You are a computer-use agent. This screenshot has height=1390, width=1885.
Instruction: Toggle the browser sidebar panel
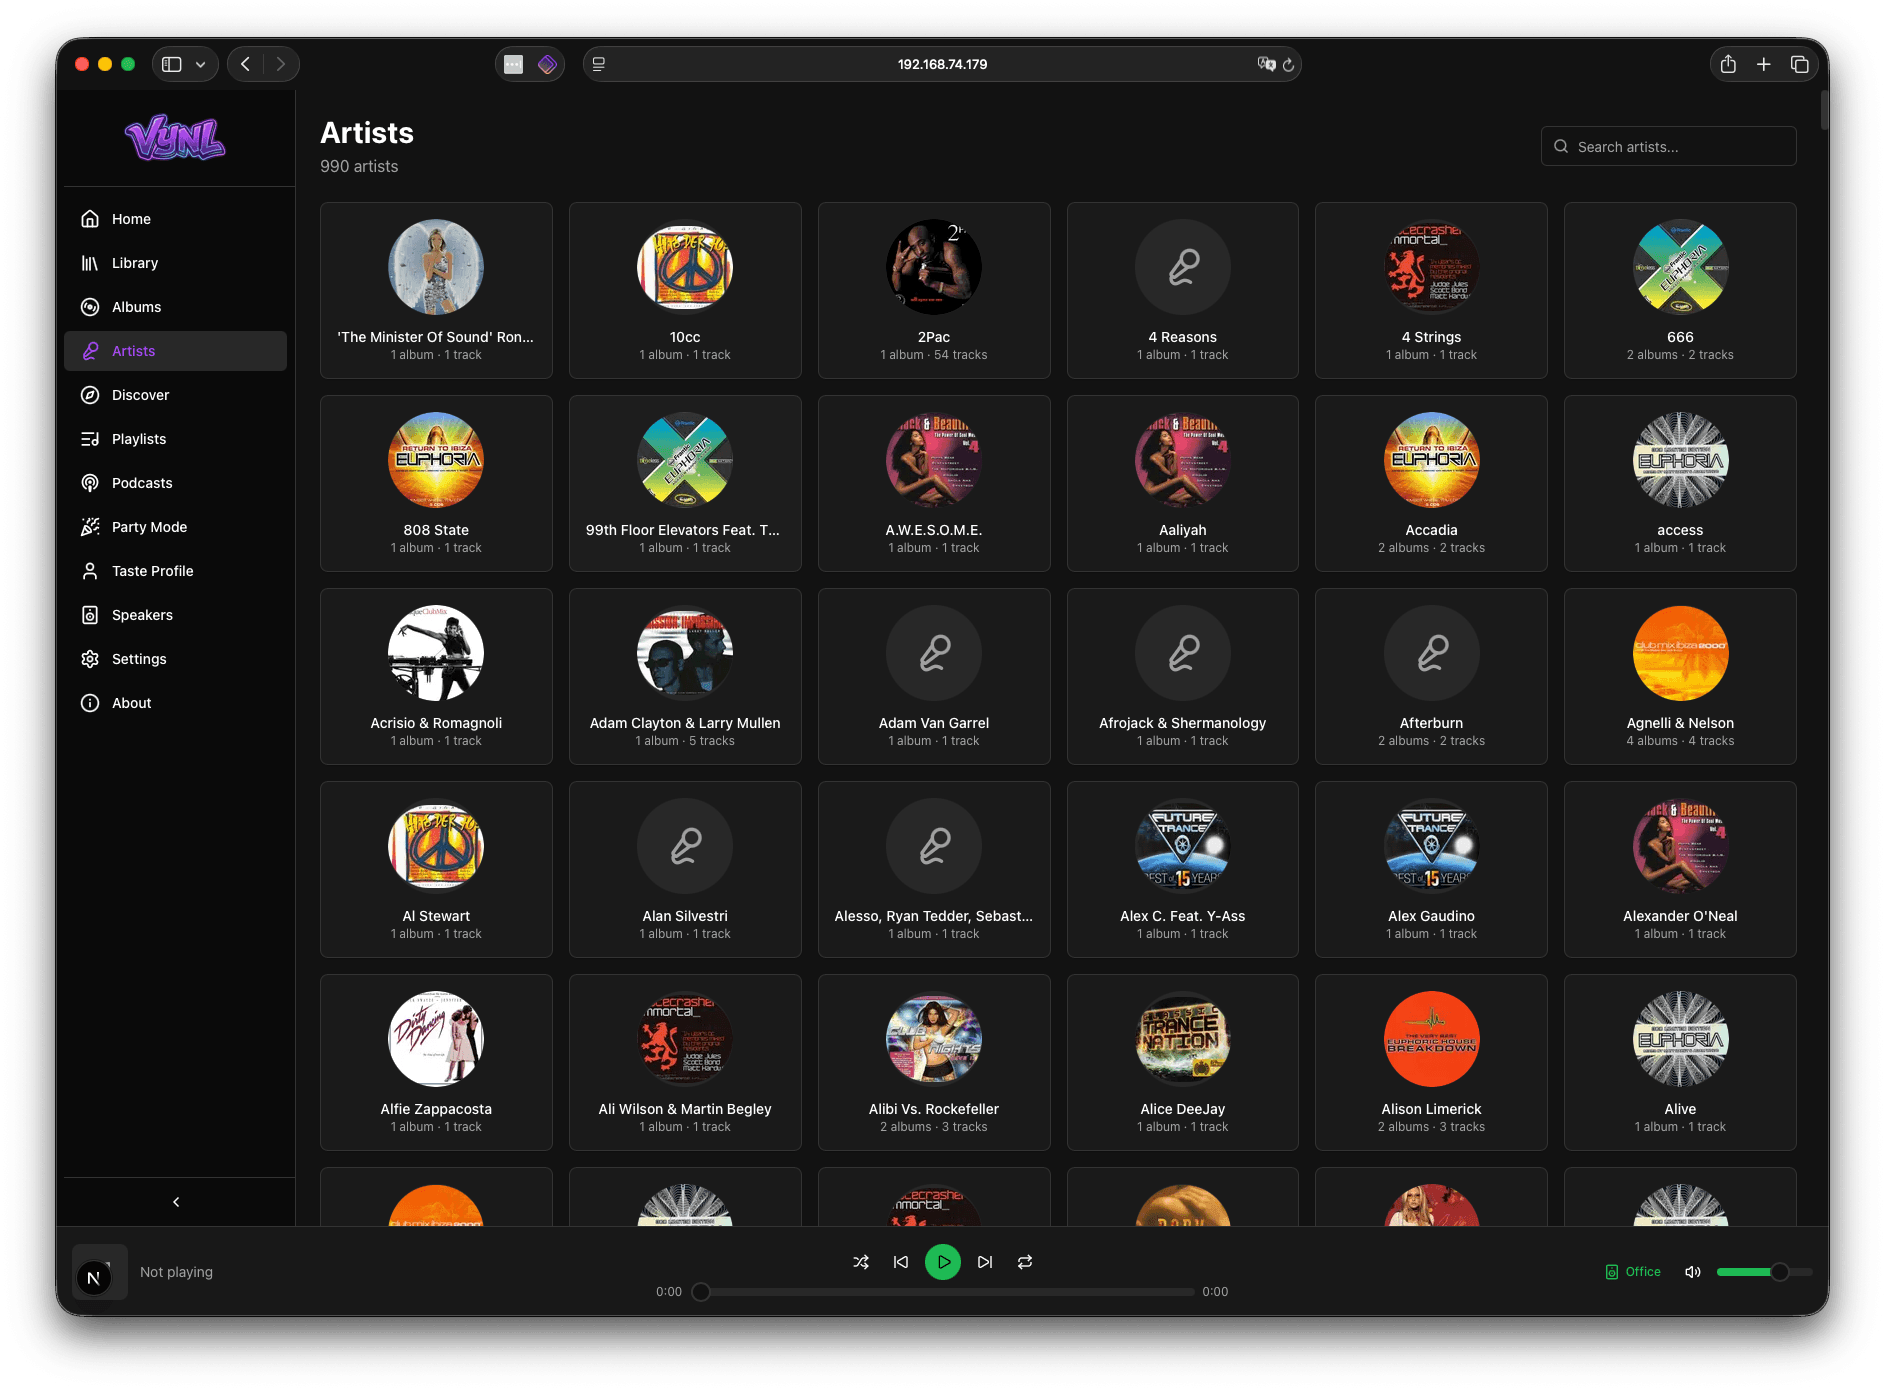click(172, 64)
